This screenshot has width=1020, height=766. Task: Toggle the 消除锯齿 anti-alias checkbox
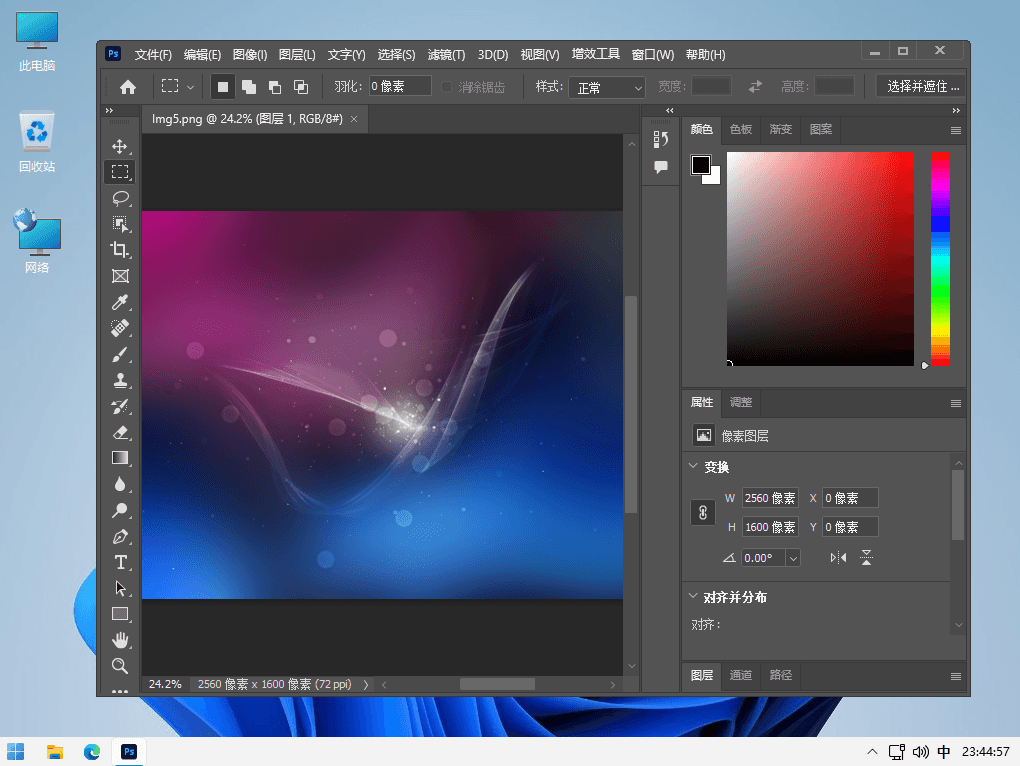click(447, 86)
